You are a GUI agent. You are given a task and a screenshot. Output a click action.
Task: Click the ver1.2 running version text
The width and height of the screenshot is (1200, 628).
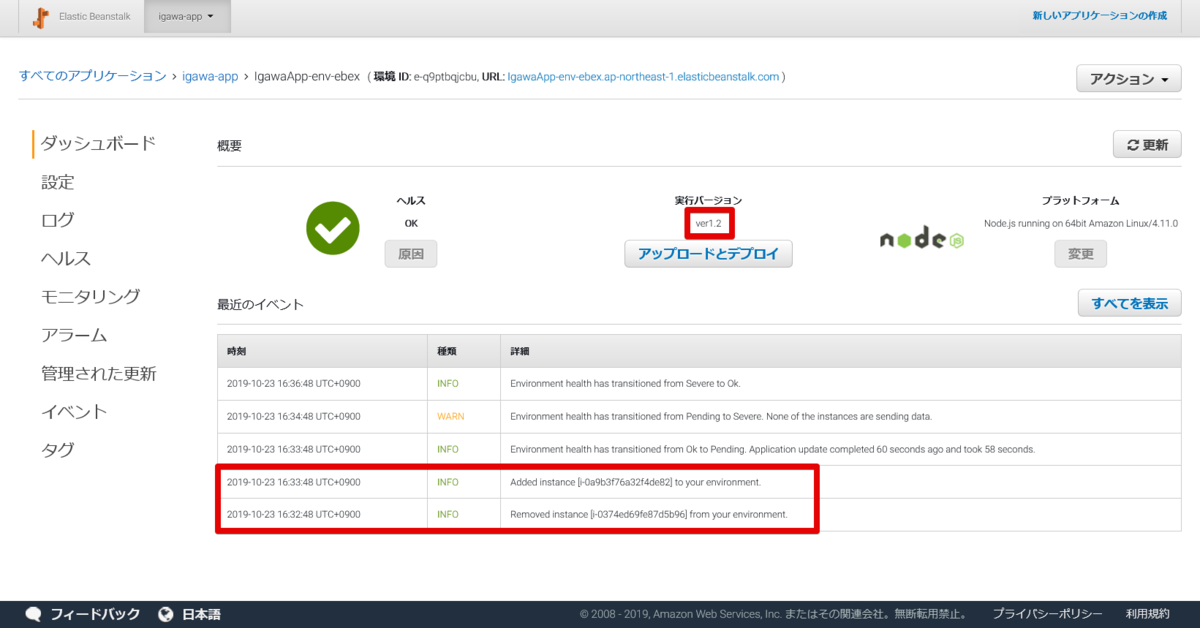[x=708, y=223]
